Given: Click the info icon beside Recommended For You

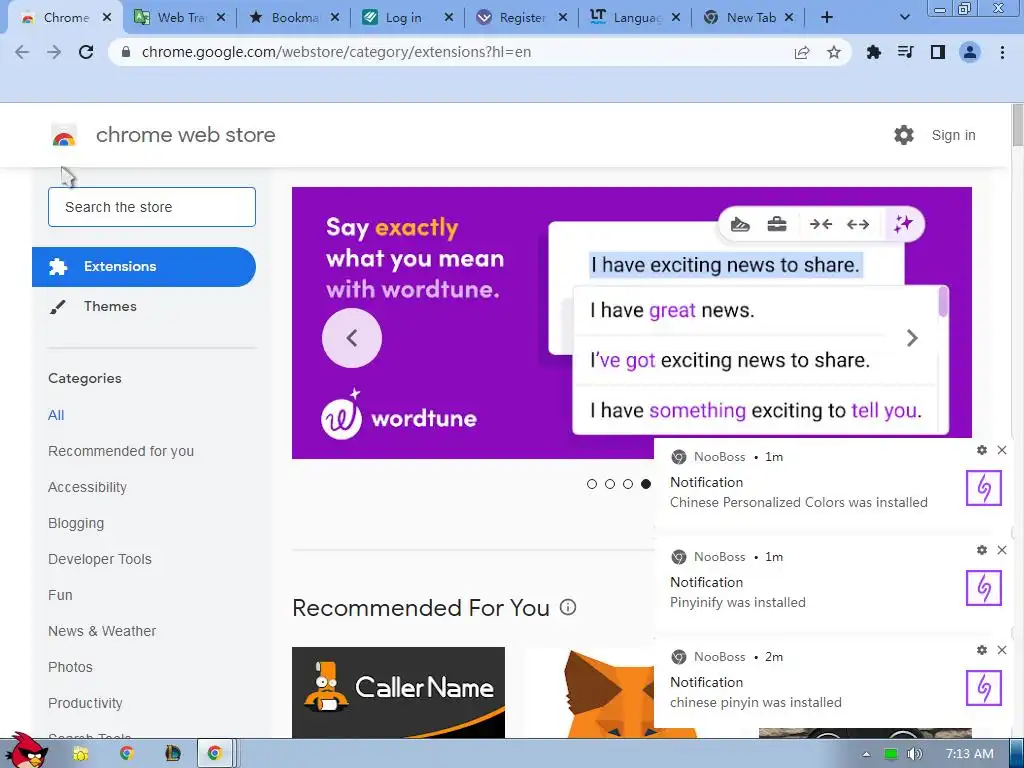Looking at the screenshot, I should [568, 607].
